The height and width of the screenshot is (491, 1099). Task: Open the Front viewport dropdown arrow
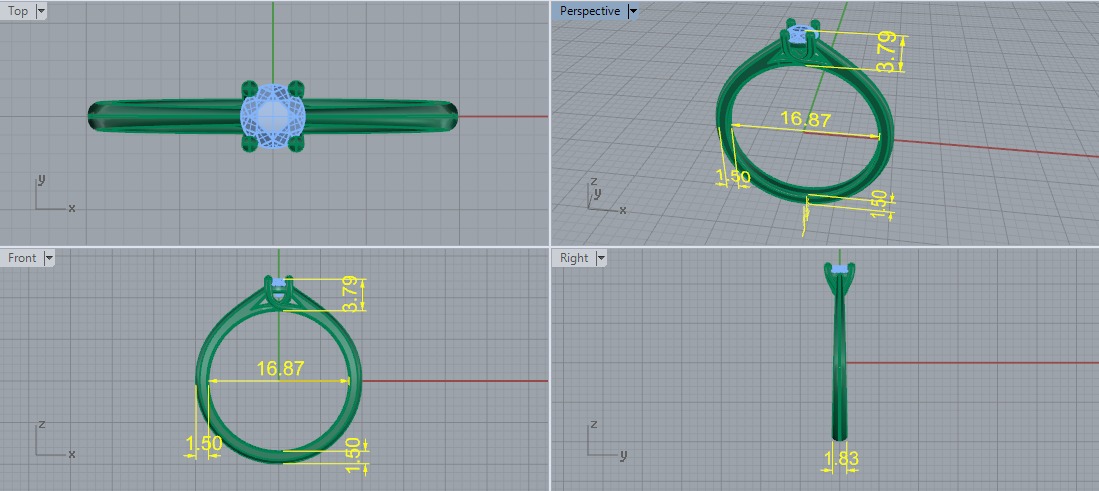coord(48,258)
